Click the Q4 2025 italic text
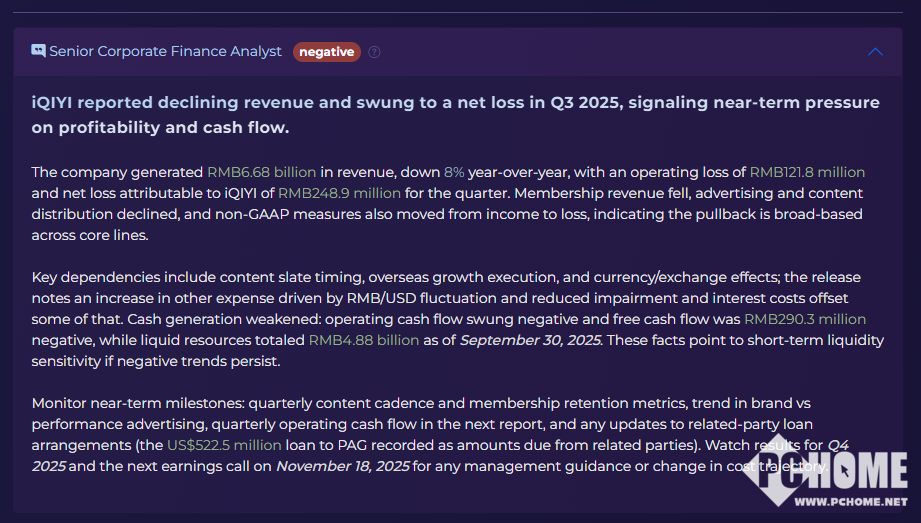 (x=52, y=466)
